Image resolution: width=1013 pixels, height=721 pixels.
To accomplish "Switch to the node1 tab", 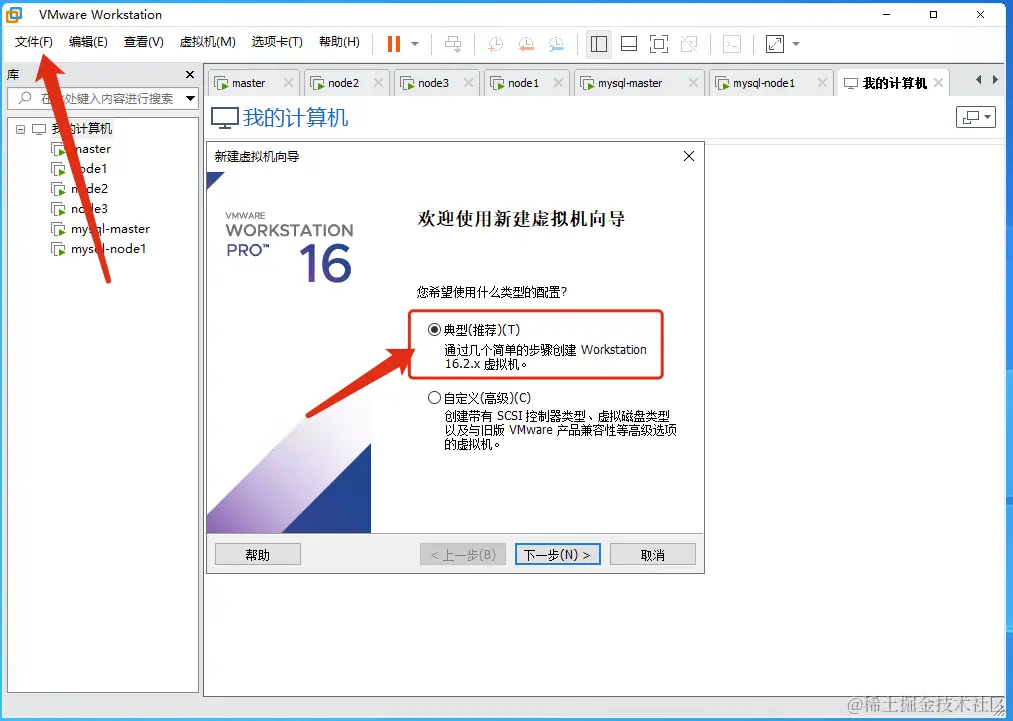I will coord(523,83).
